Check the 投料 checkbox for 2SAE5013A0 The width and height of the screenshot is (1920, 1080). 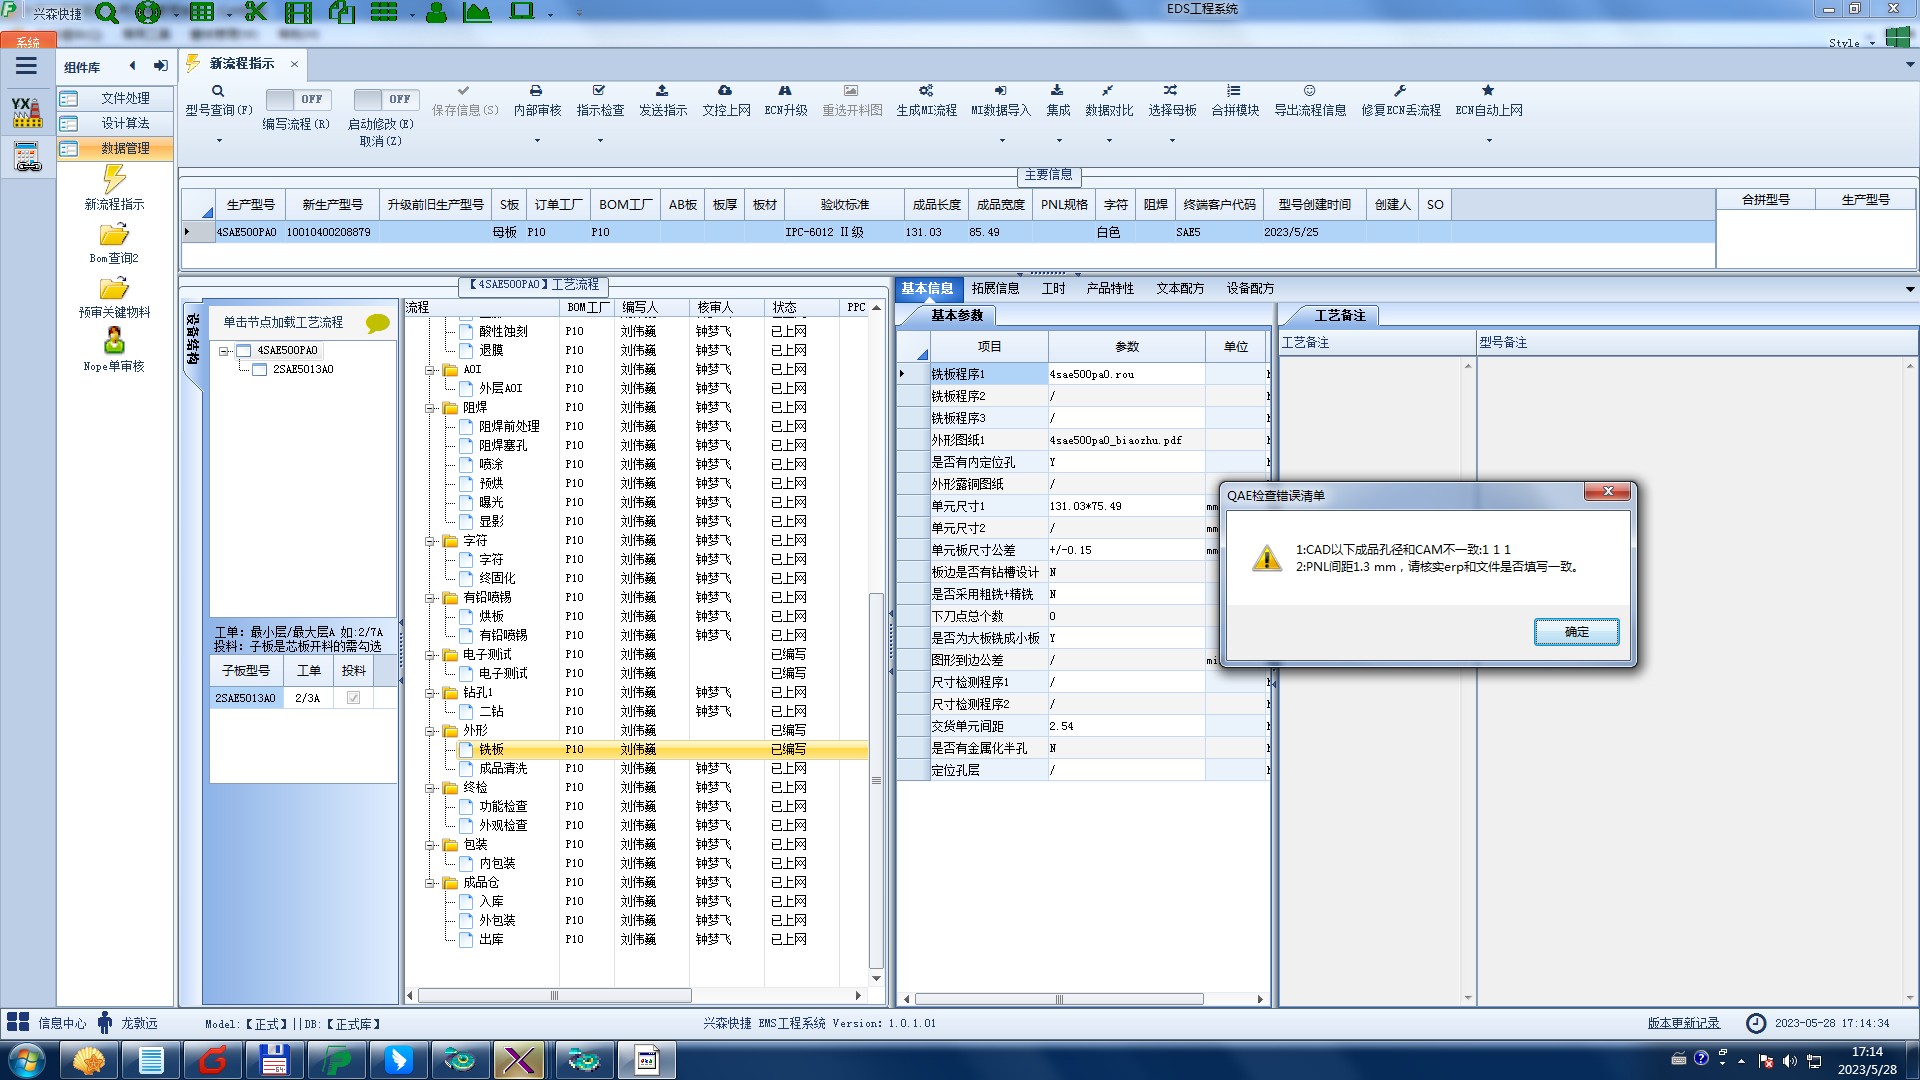click(353, 698)
